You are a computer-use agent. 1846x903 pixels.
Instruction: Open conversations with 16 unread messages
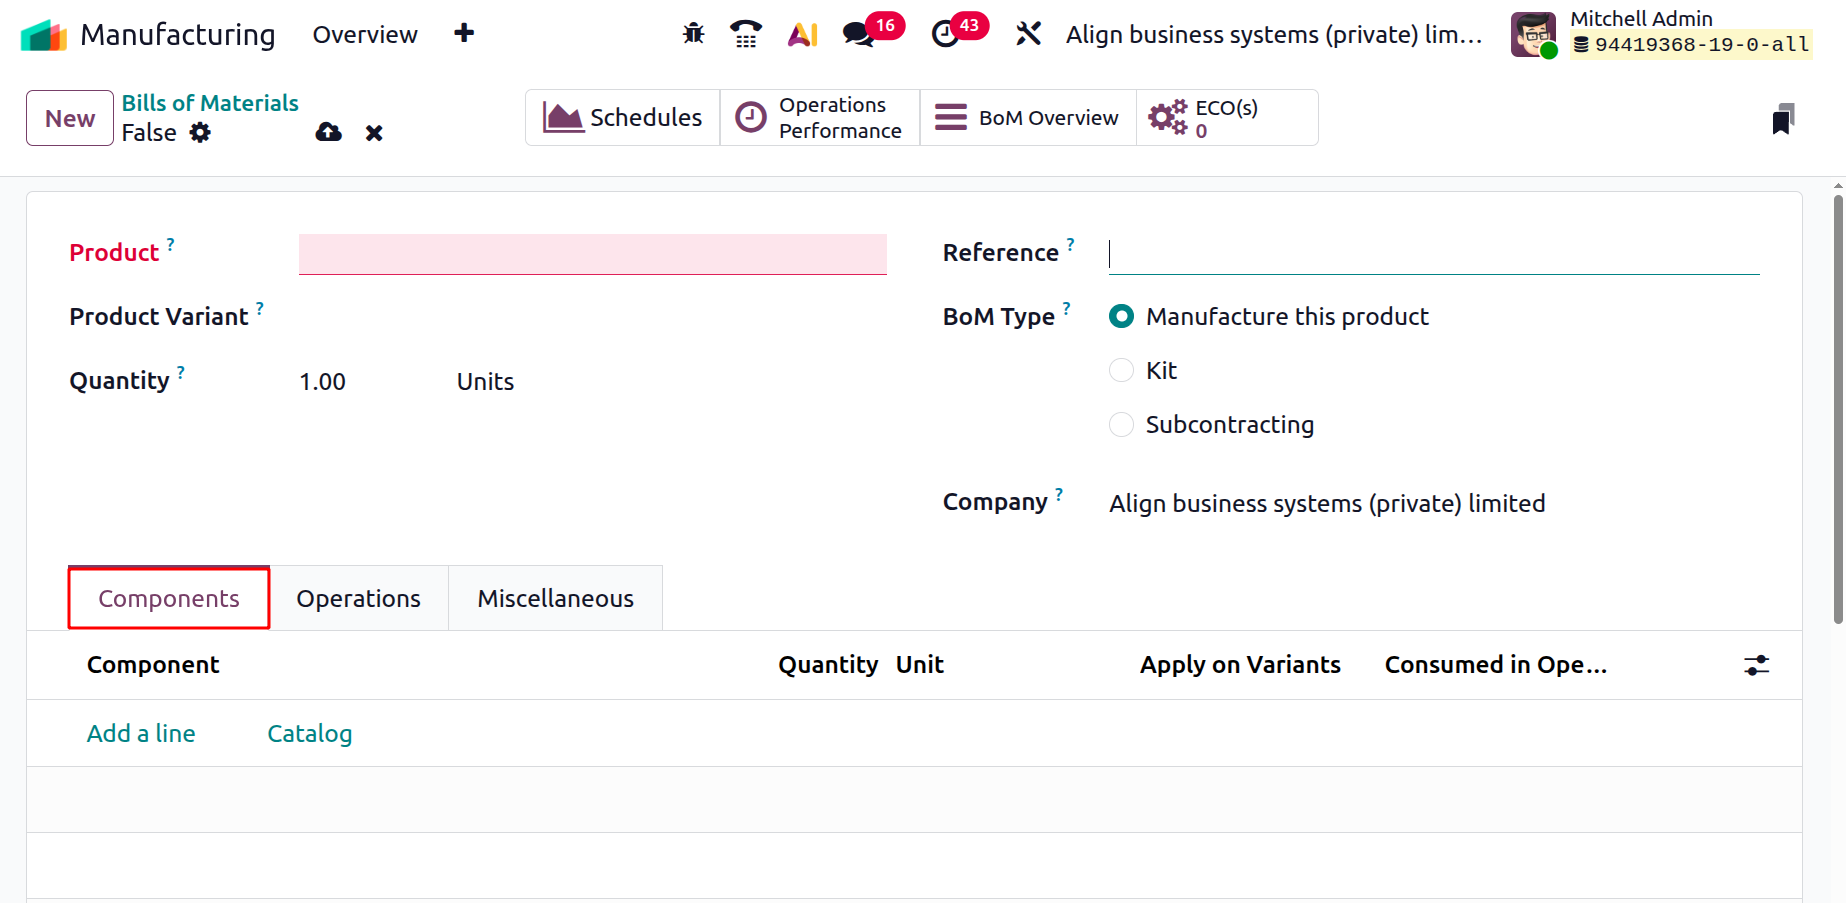coord(872,31)
